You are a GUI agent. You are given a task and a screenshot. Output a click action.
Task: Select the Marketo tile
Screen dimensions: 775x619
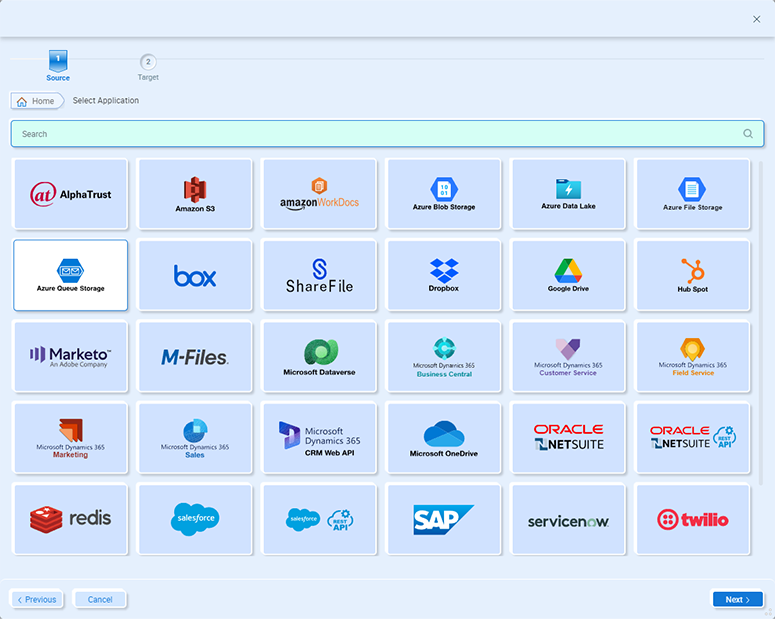pos(71,356)
